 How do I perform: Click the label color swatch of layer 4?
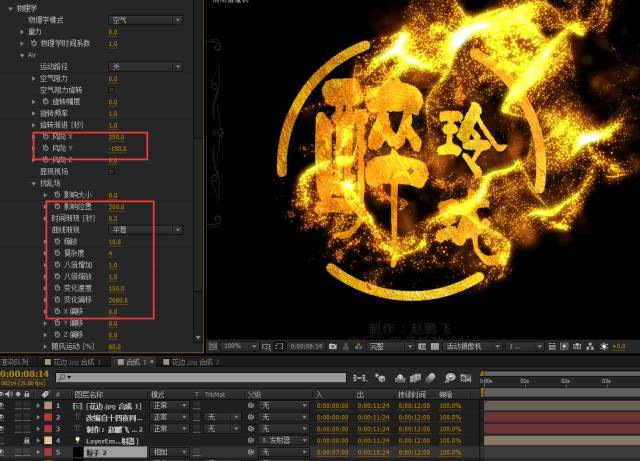coord(48,441)
